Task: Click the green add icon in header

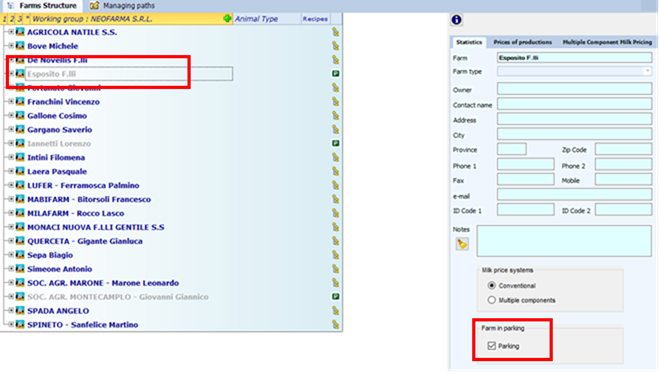Action: pyautogui.click(x=227, y=18)
